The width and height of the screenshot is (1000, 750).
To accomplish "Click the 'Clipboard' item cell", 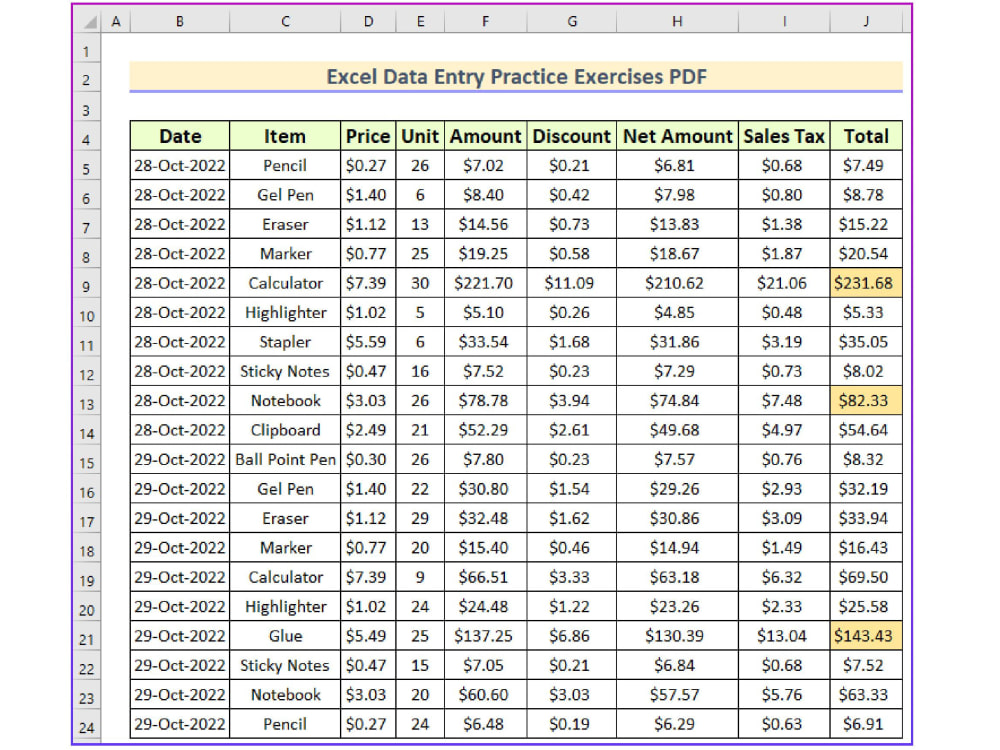I will (x=285, y=430).
